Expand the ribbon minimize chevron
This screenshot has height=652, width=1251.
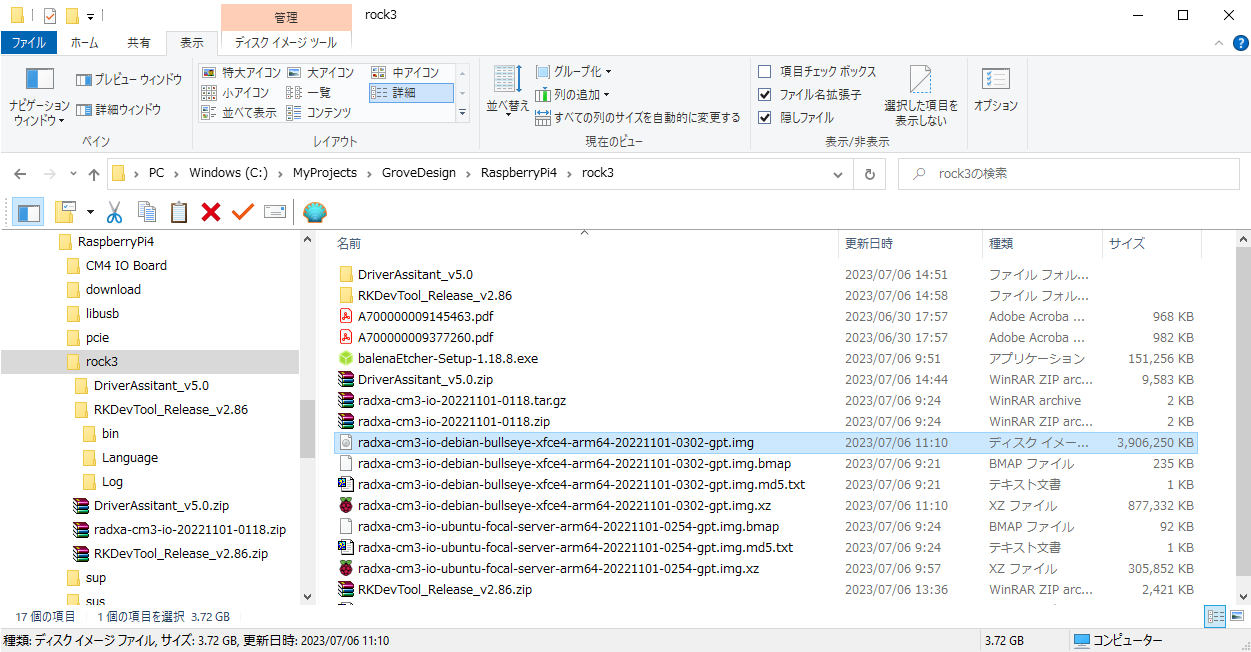[x=1218, y=43]
